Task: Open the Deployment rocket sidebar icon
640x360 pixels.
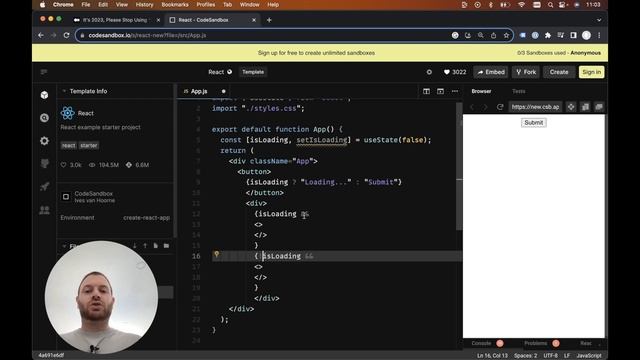Action: tap(44, 187)
